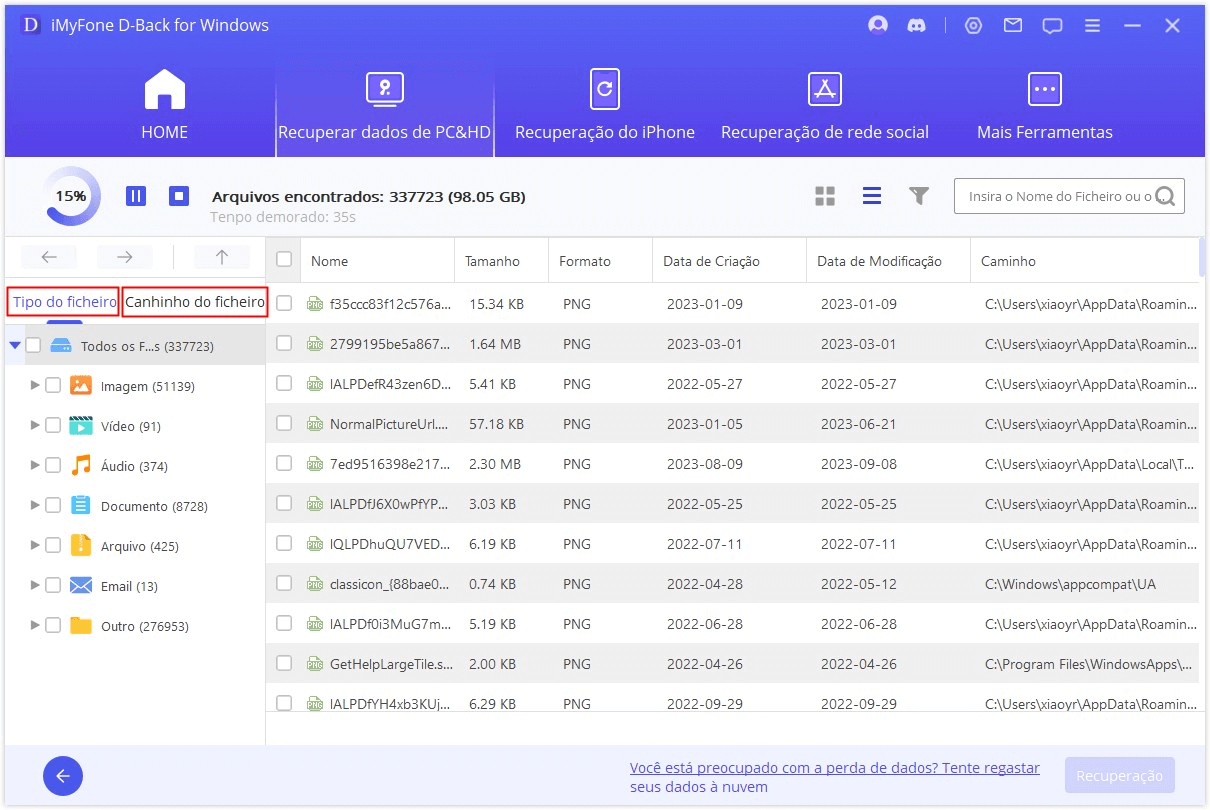Open the mail envelope icon

point(1013,25)
